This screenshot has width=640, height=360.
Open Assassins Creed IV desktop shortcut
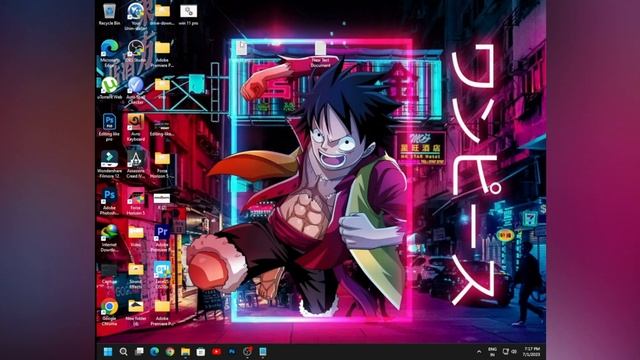[136, 164]
